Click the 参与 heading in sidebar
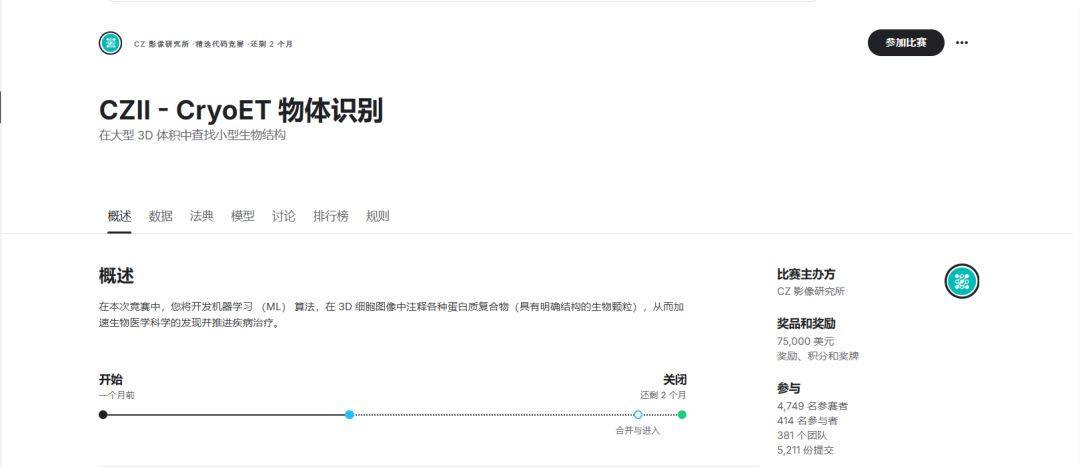The height and width of the screenshot is (467, 1080). pyautogui.click(x=789, y=388)
